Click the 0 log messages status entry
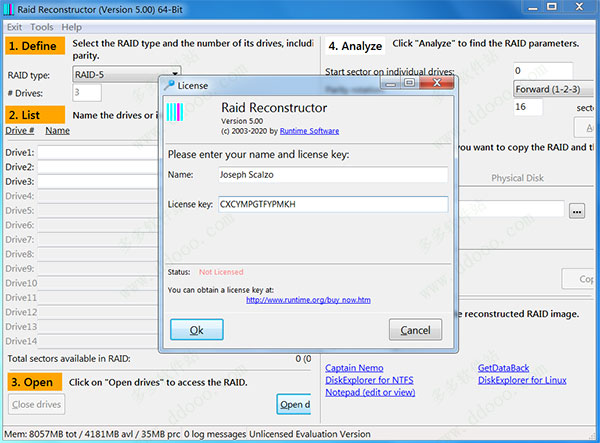Image resolution: width=600 pixels, height=443 pixels. [215, 434]
